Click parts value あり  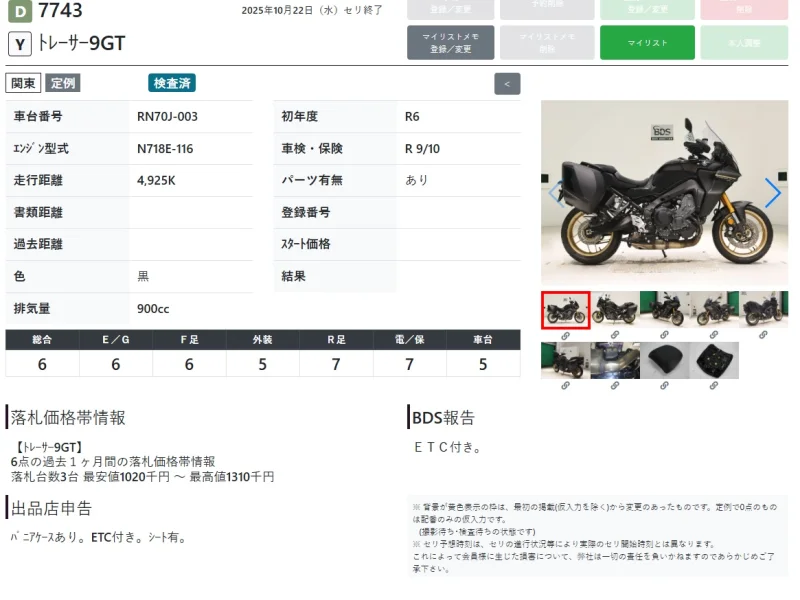[x=416, y=180]
